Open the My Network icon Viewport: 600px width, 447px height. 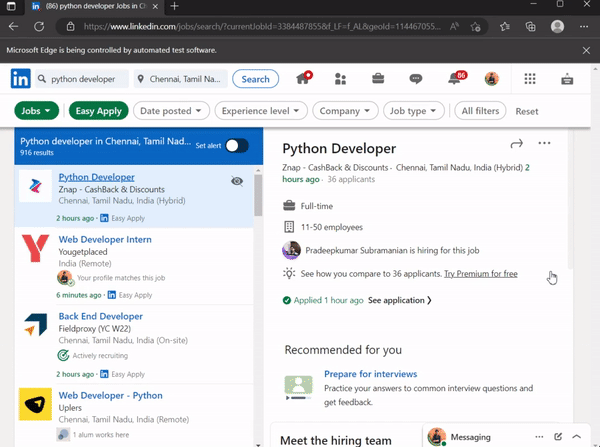[x=340, y=79]
